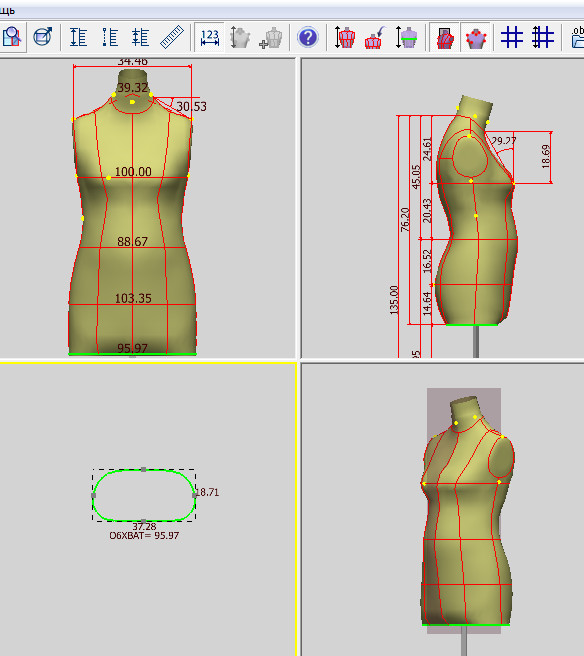
Task: Toggle the red striped mannequin view button
Action: click(445, 37)
